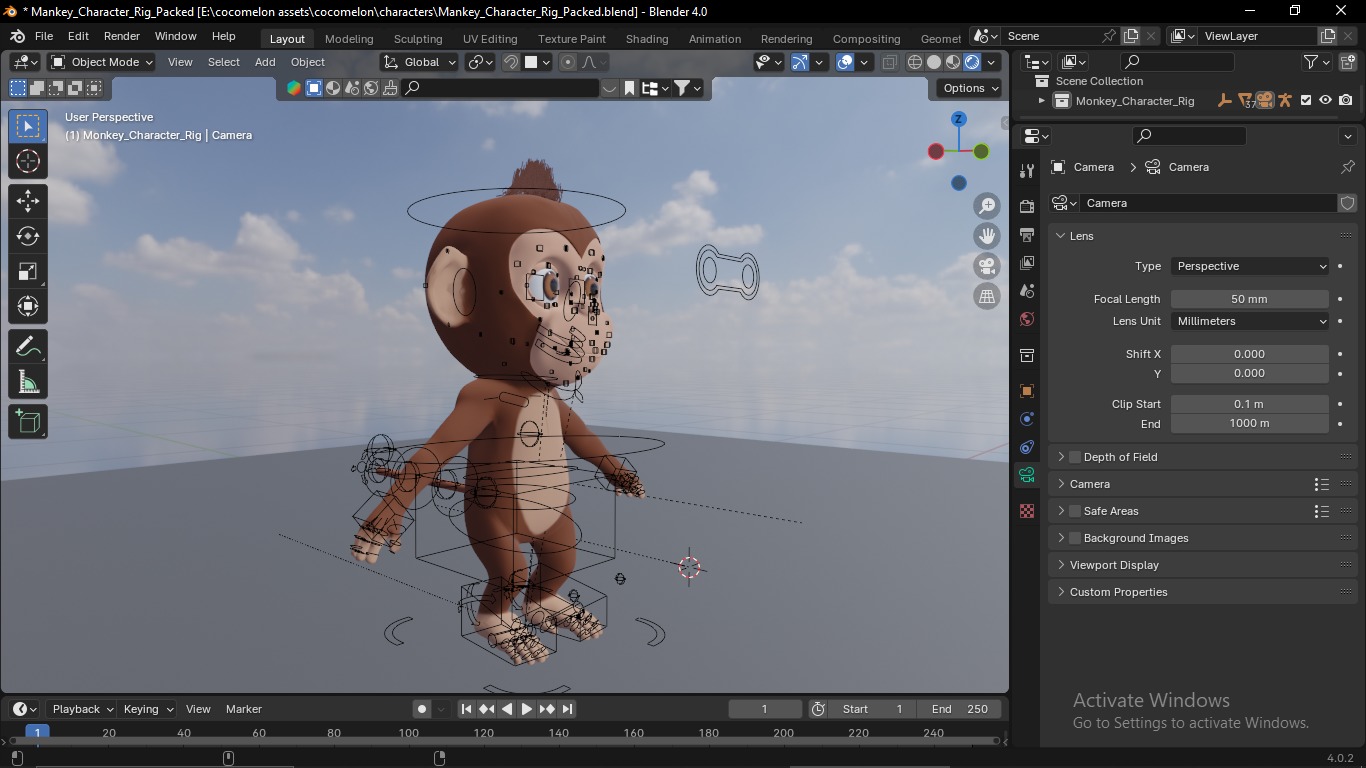The image size is (1366, 768).
Task: Open the Object properties tab
Action: [x=1027, y=391]
